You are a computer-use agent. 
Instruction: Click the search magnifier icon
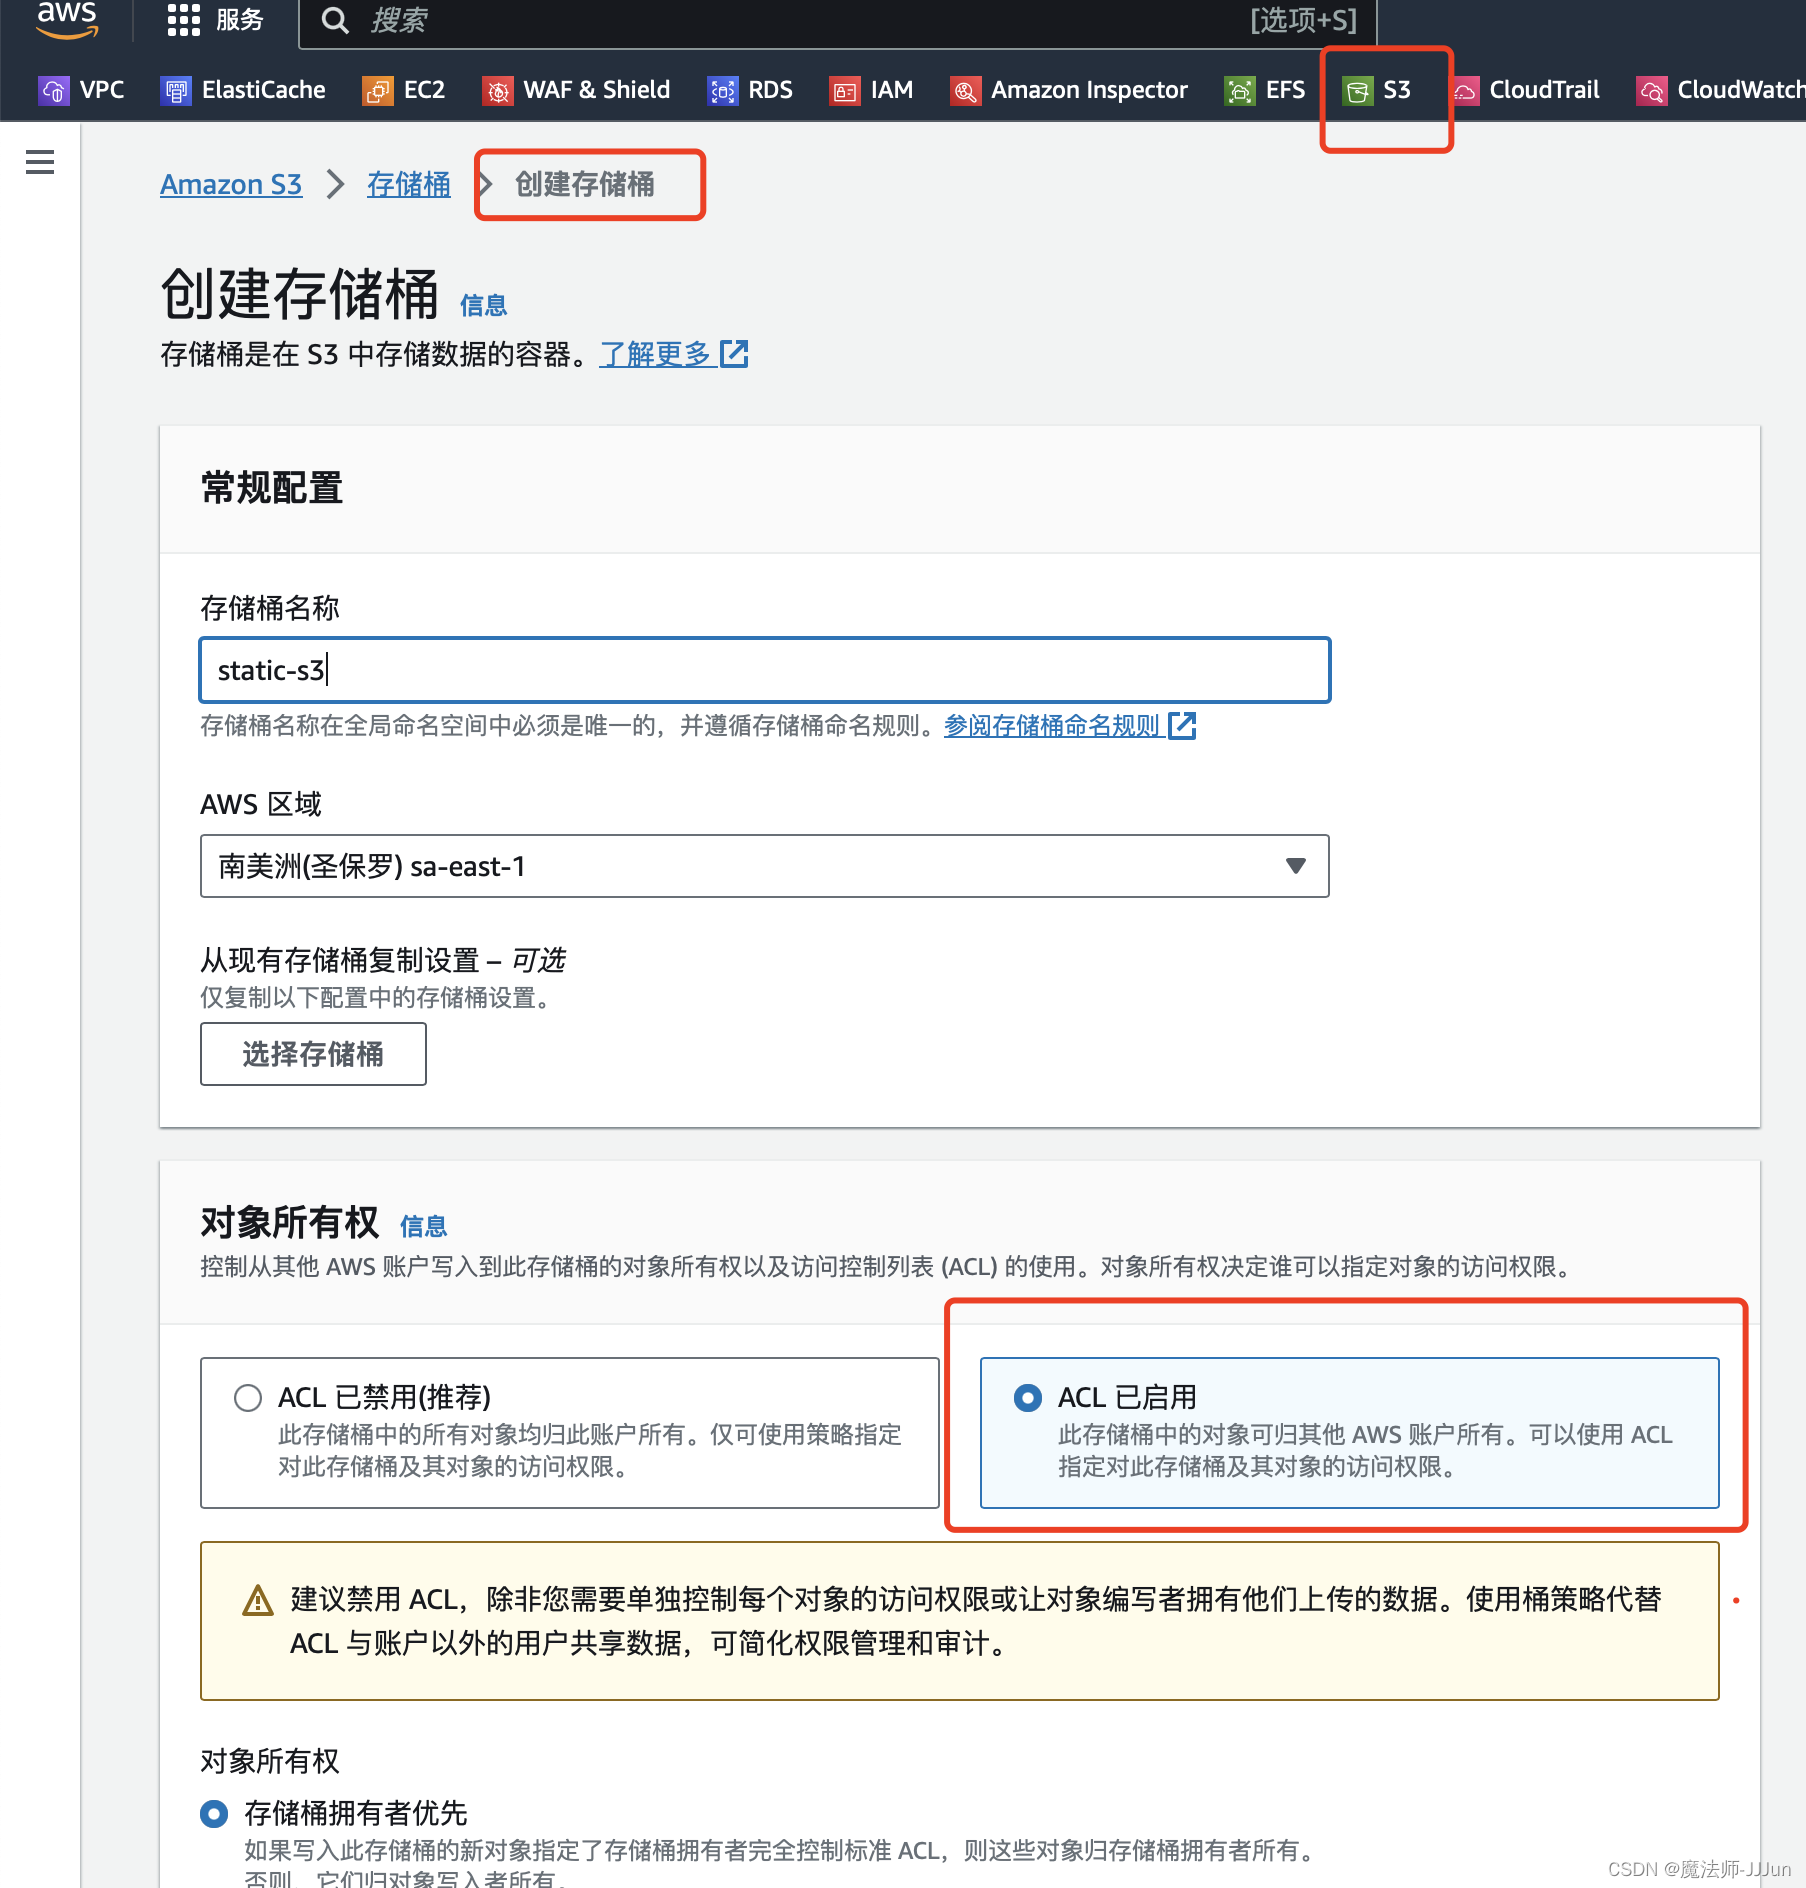pyautogui.click(x=335, y=21)
